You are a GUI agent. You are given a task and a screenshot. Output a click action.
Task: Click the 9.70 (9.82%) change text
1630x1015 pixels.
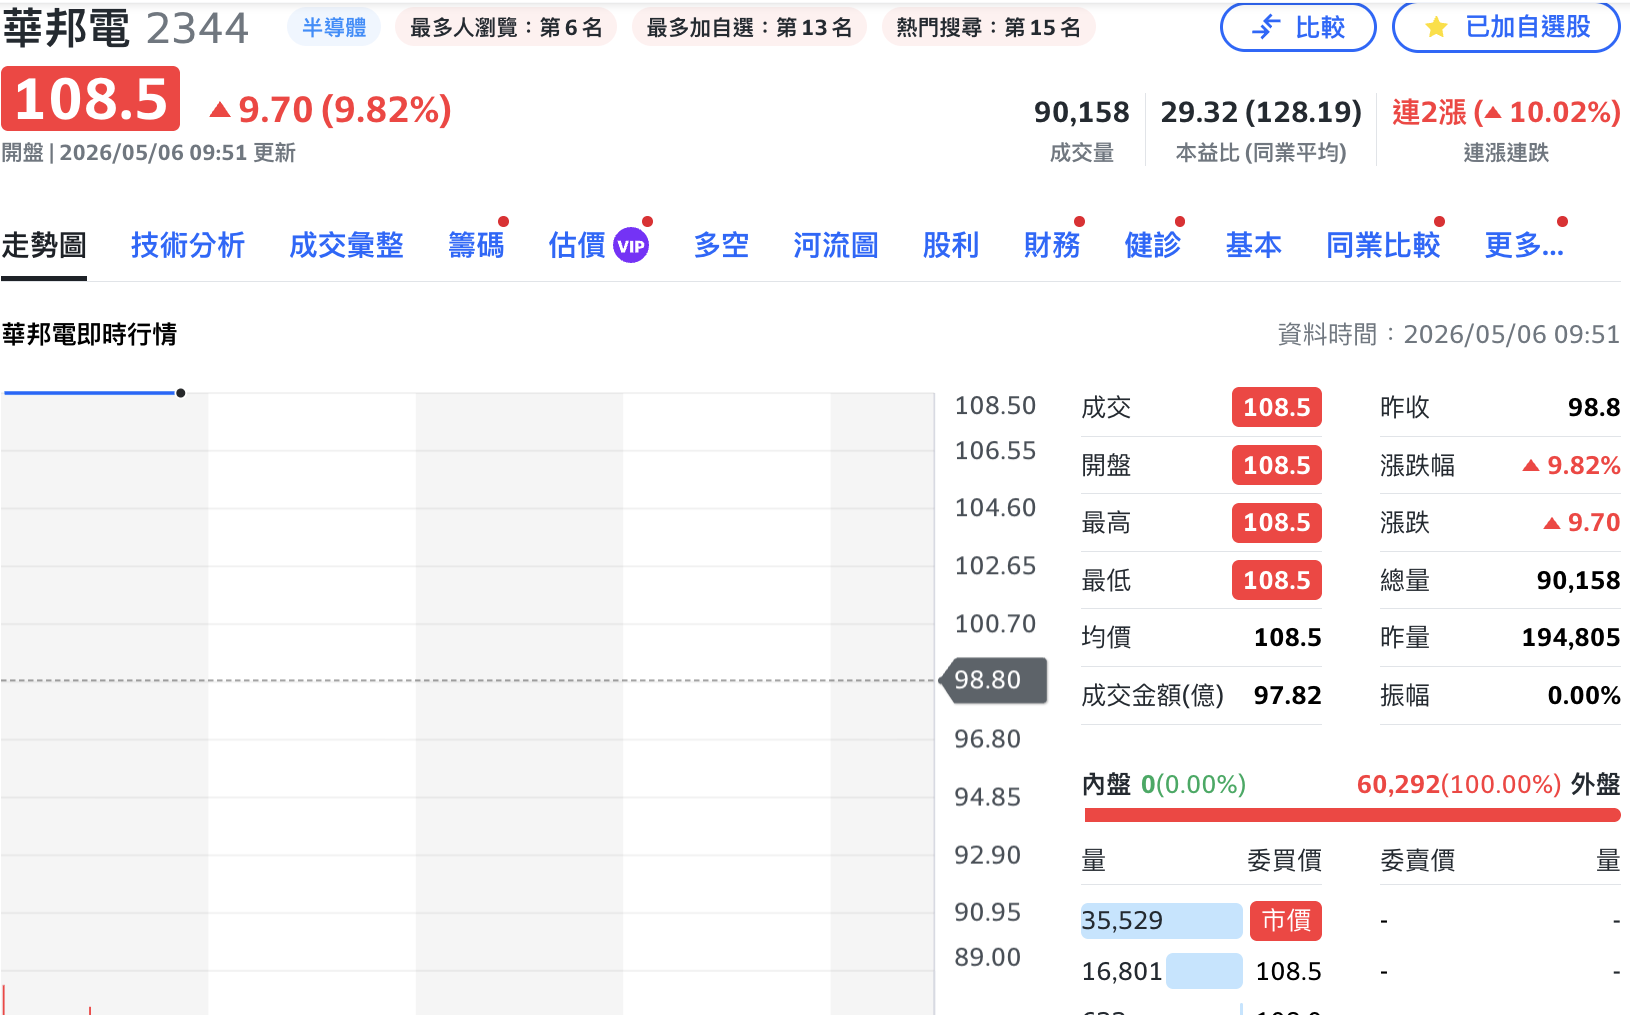click(x=345, y=110)
